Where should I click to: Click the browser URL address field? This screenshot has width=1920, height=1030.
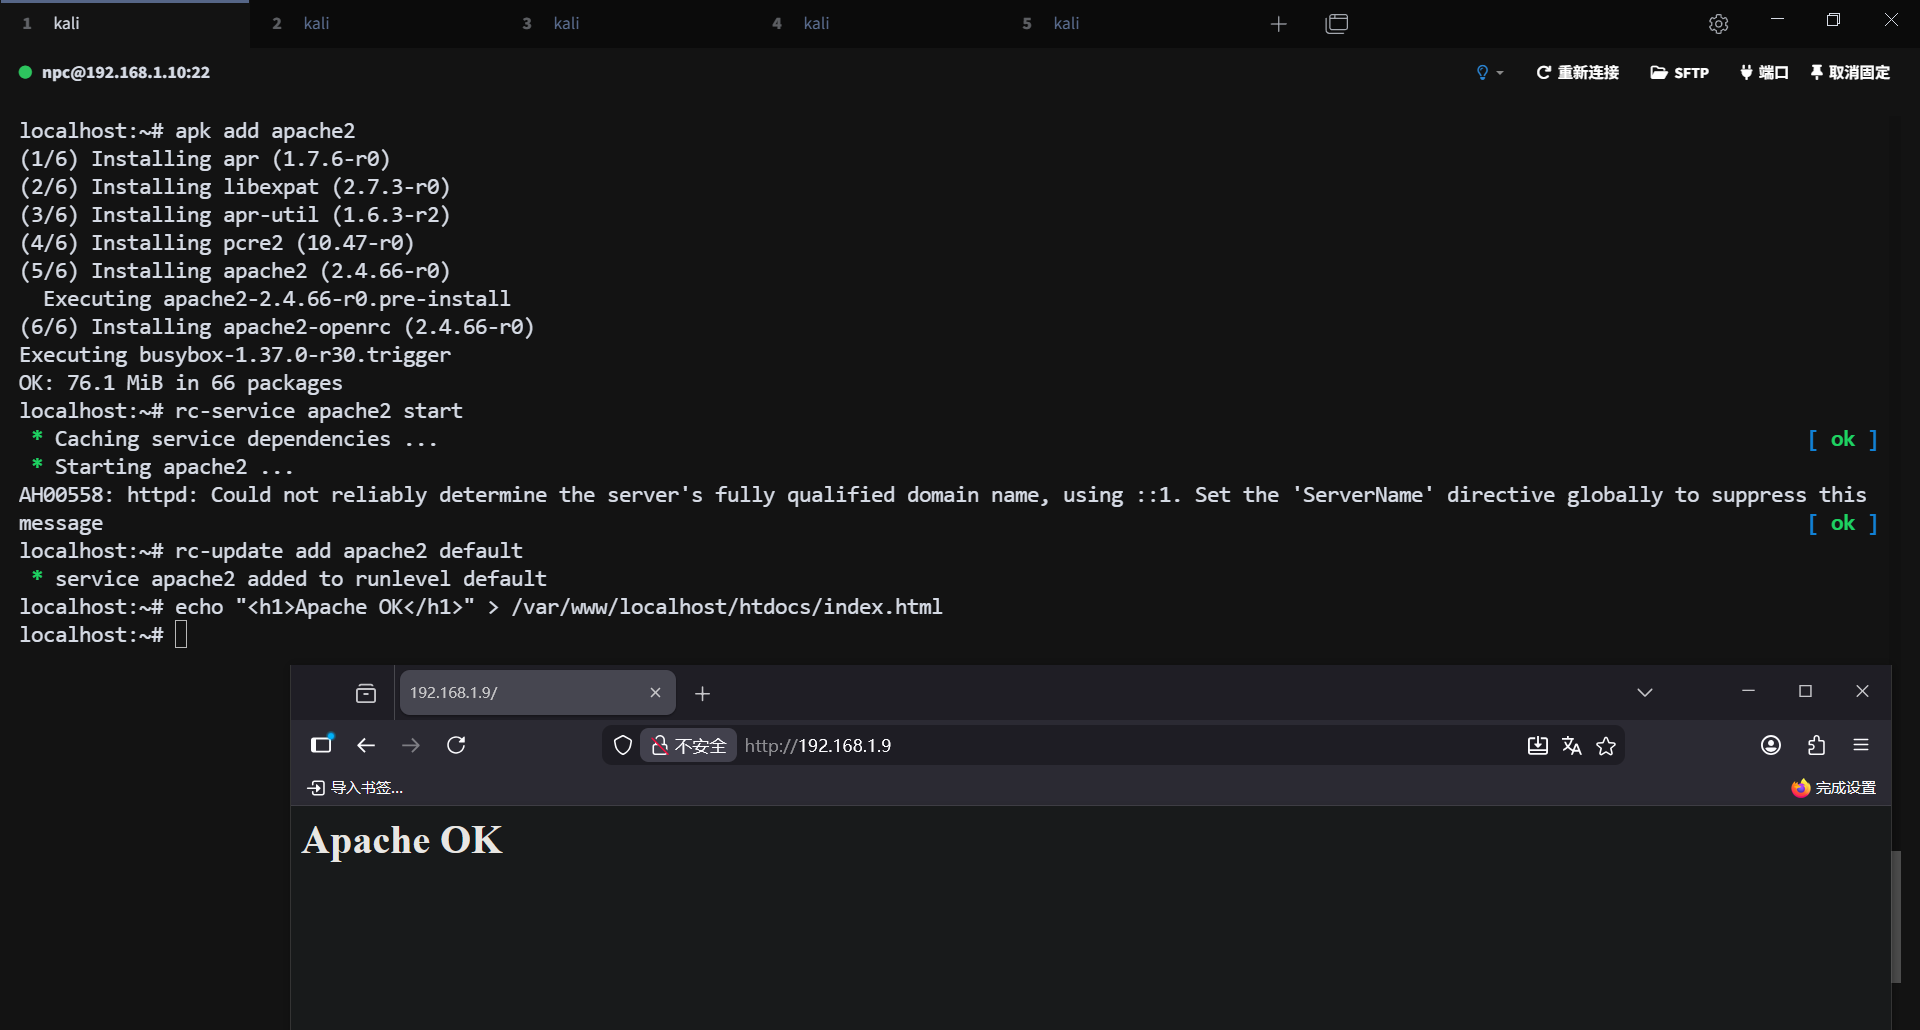pos(1100,746)
